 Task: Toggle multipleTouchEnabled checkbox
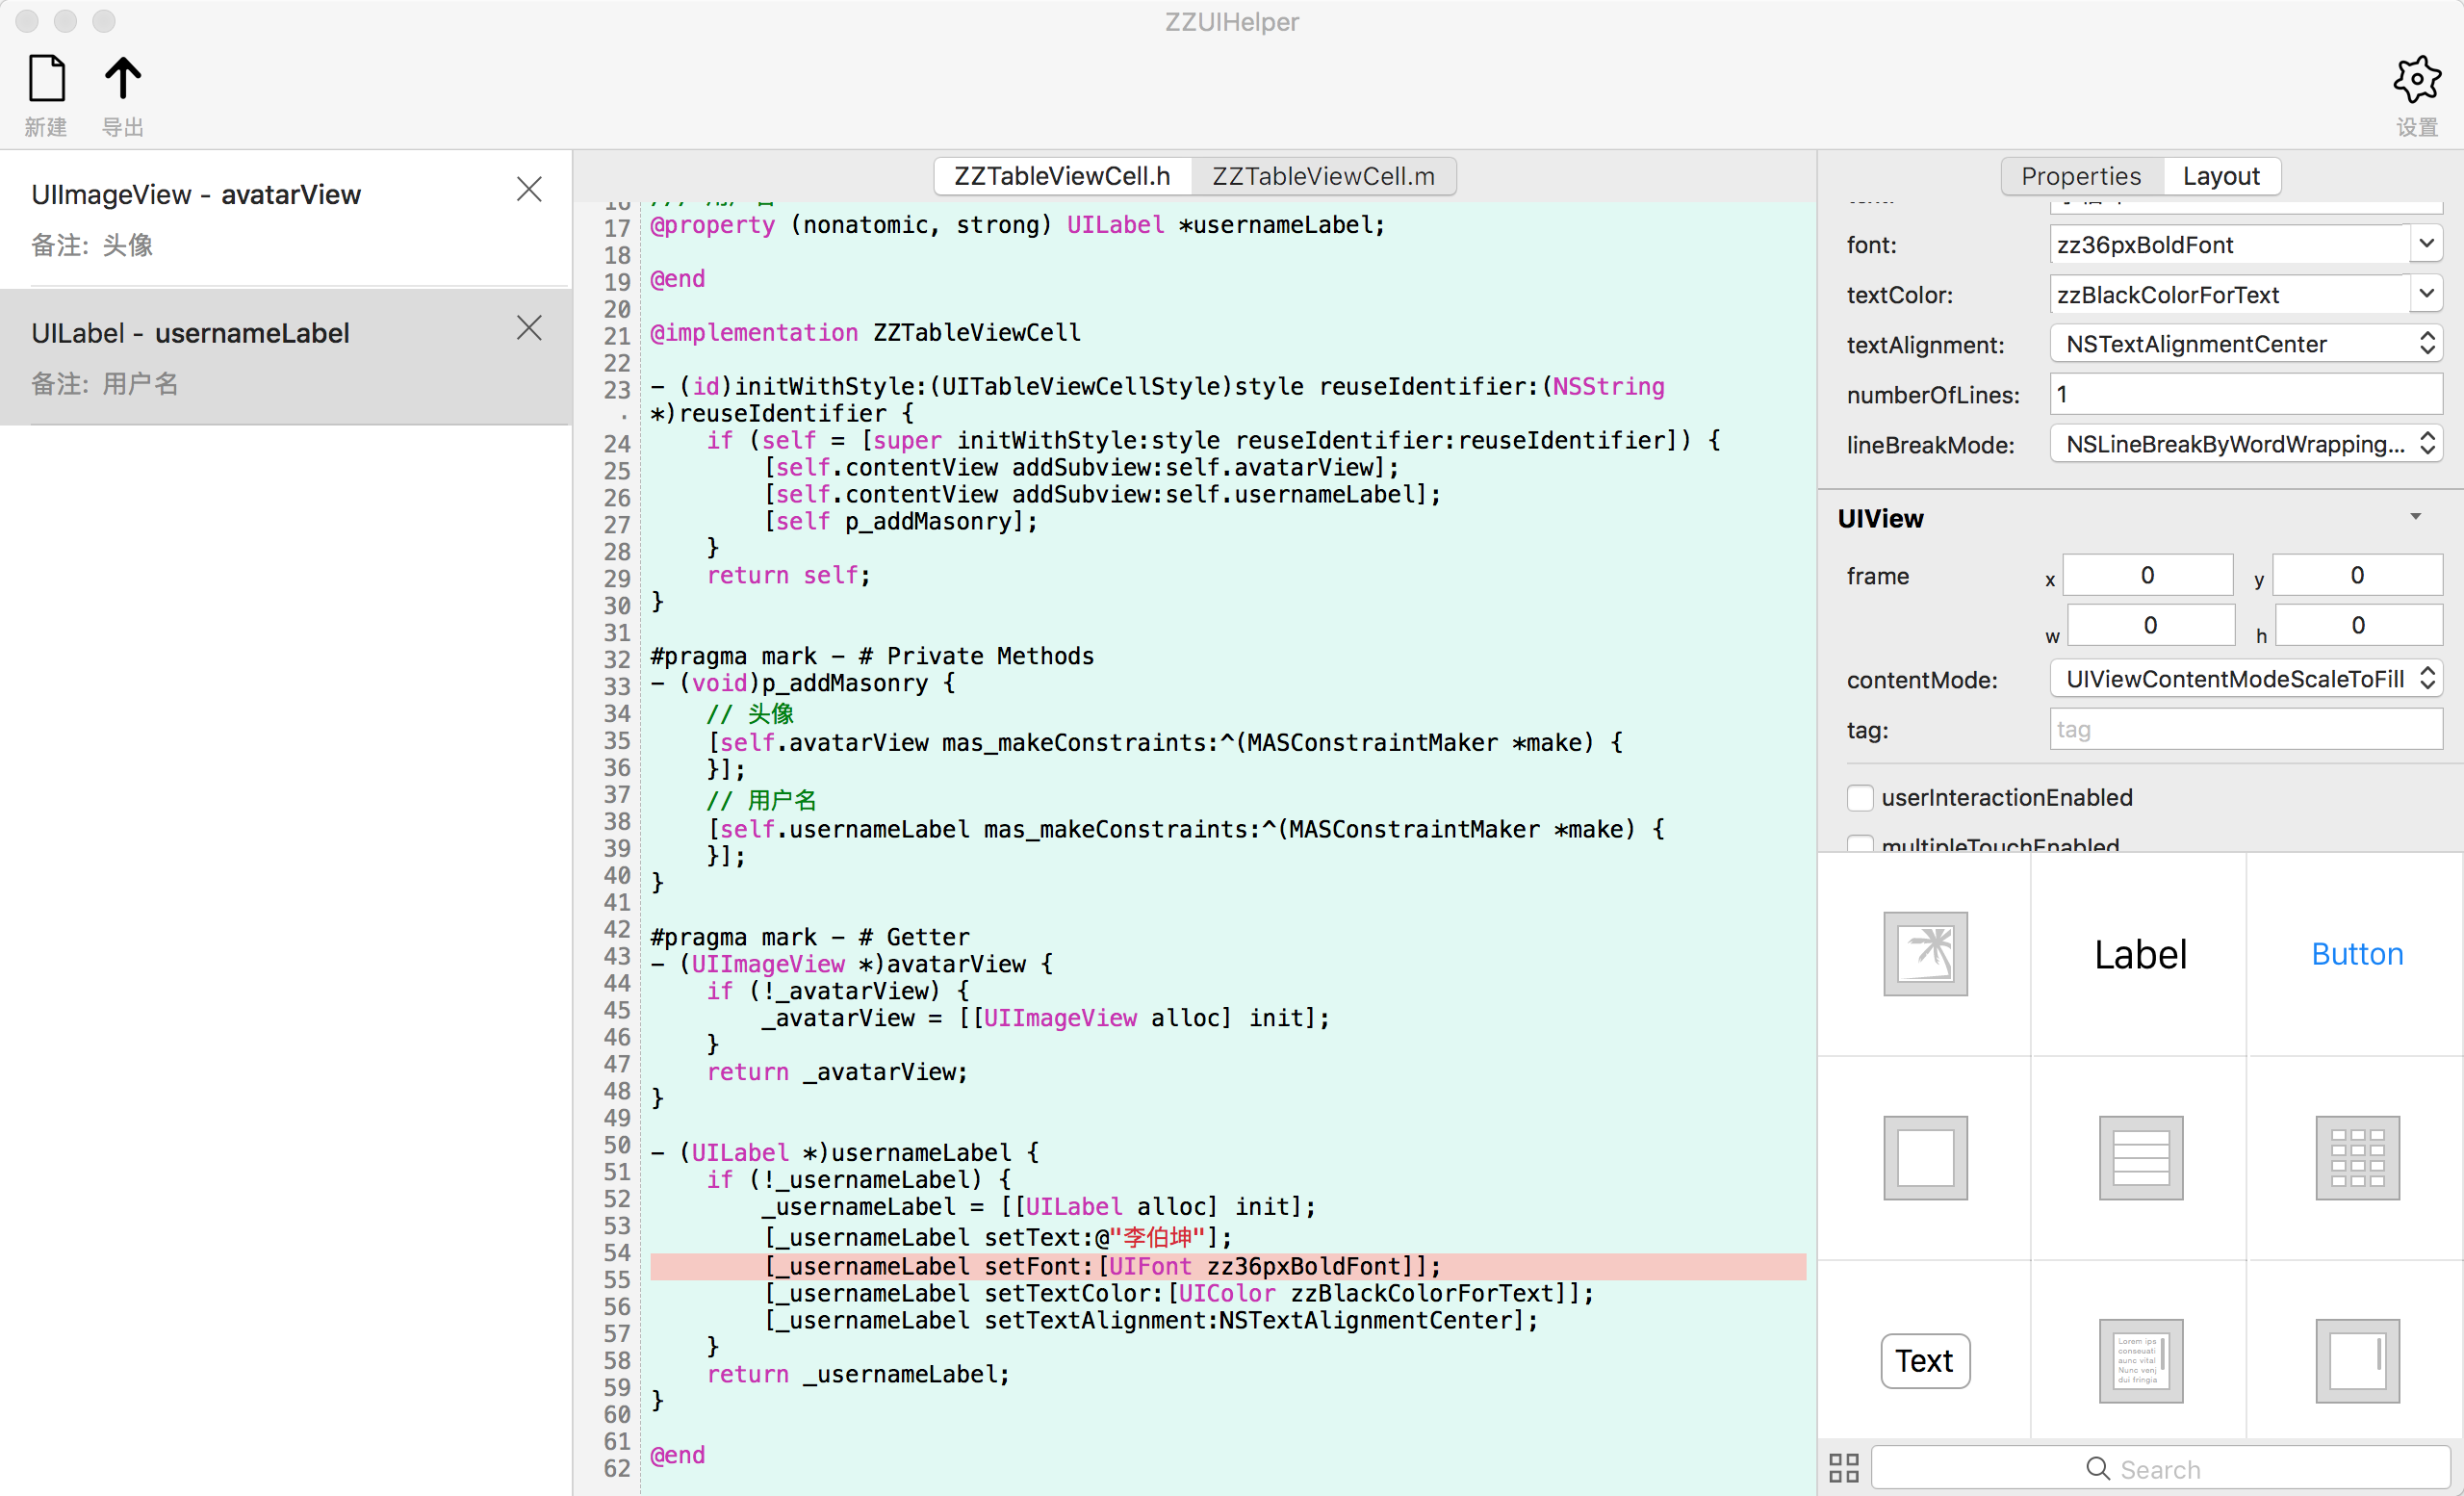(x=1860, y=844)
